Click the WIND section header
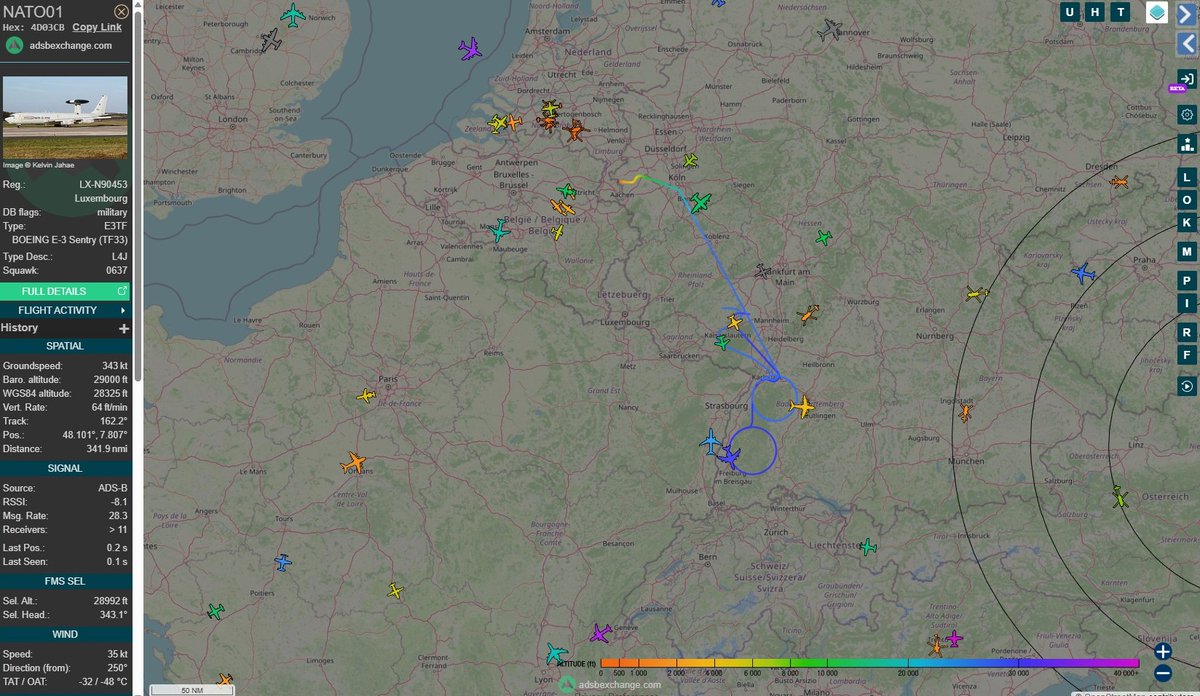This screenshot has height=696, width=1200. tap(65, 634)
